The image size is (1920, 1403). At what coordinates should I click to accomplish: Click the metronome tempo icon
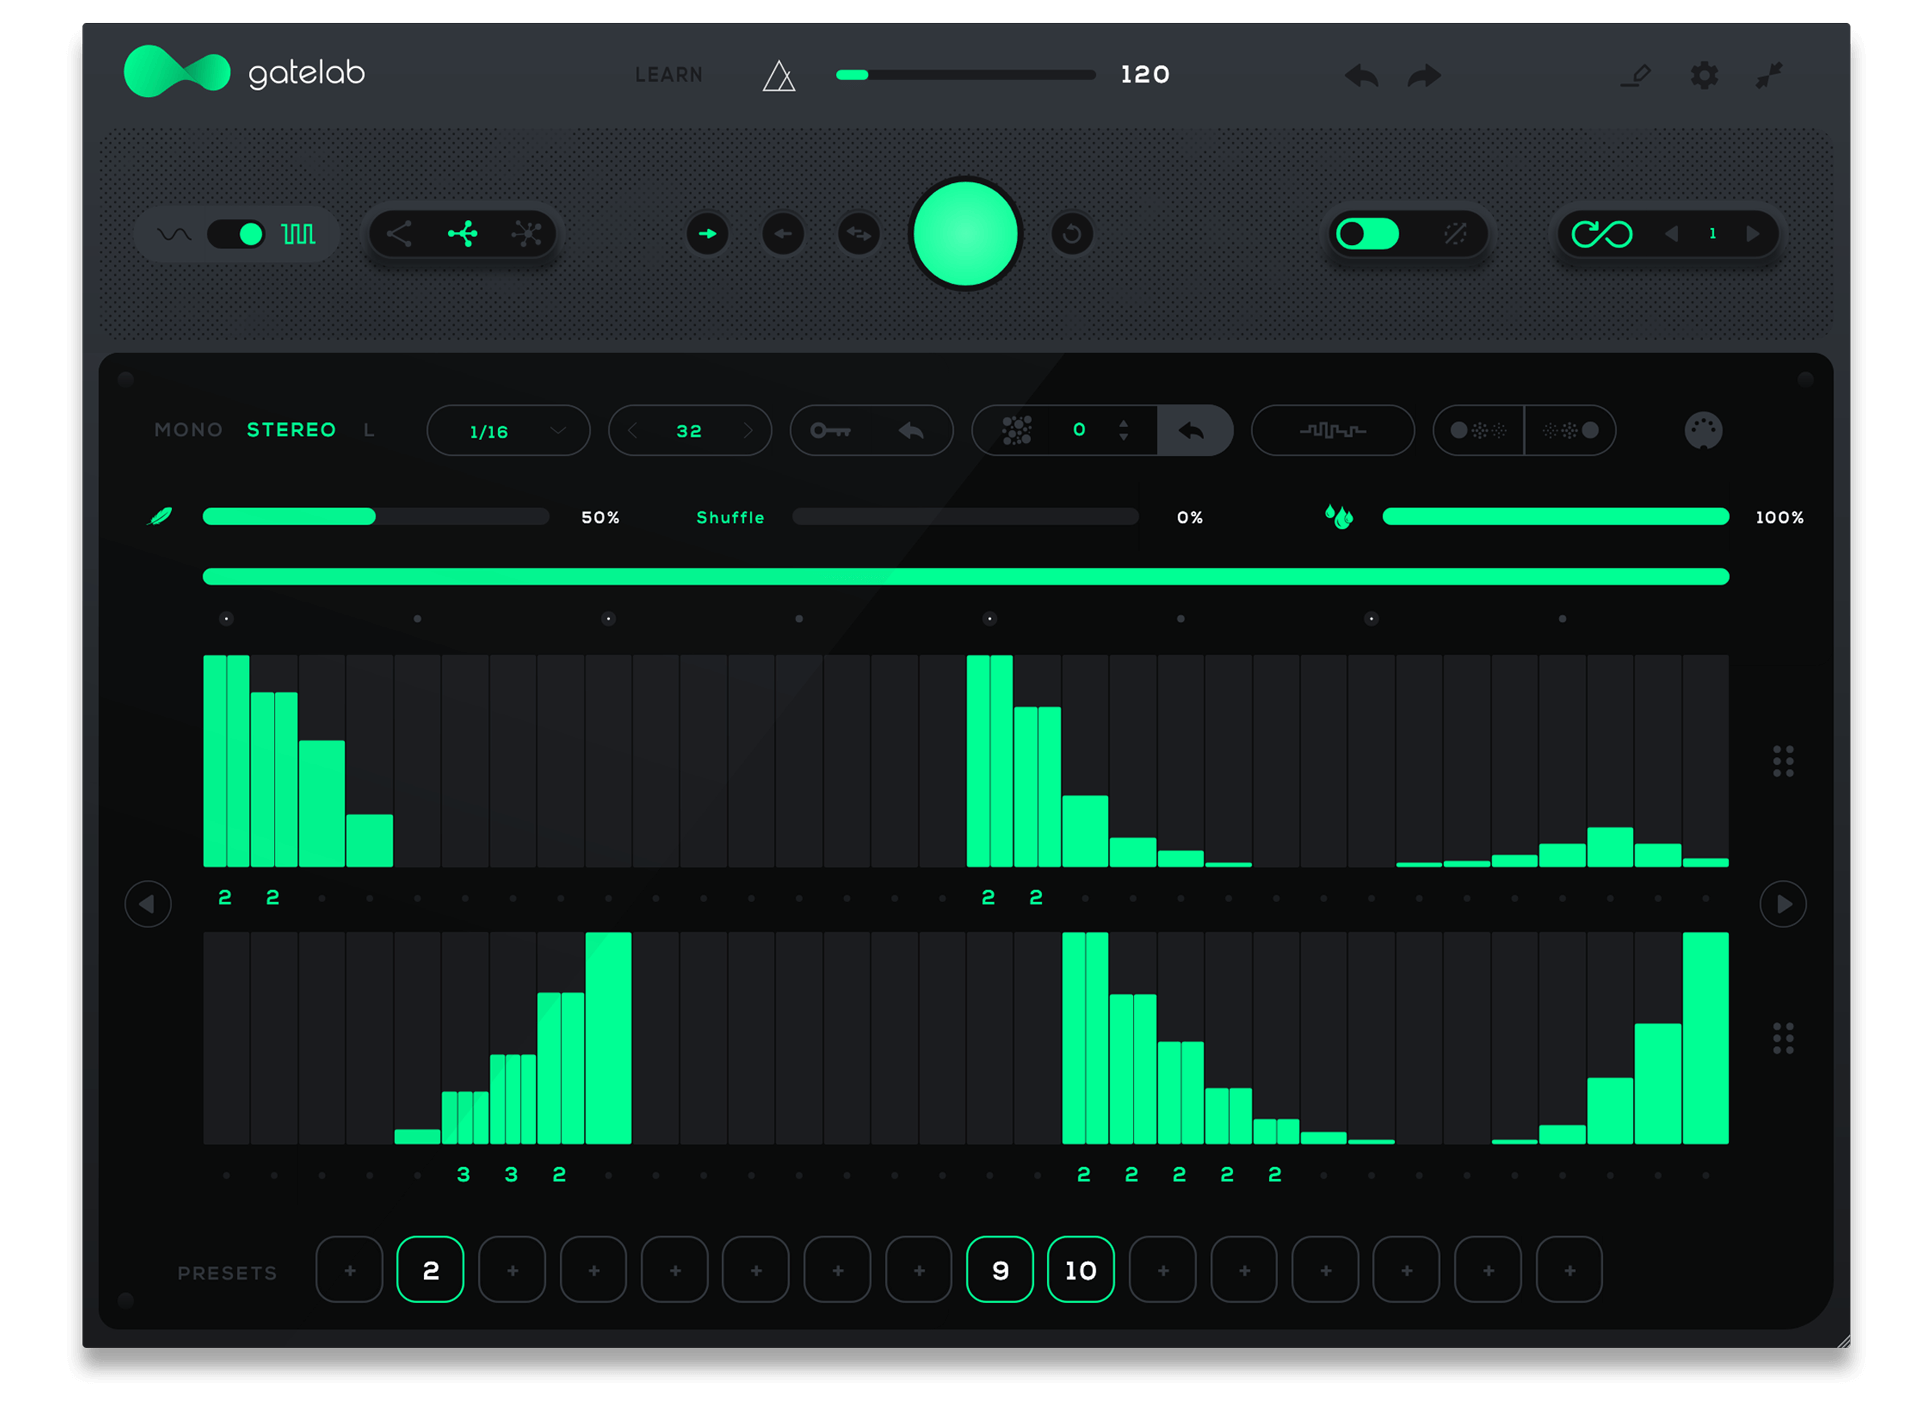779,76
